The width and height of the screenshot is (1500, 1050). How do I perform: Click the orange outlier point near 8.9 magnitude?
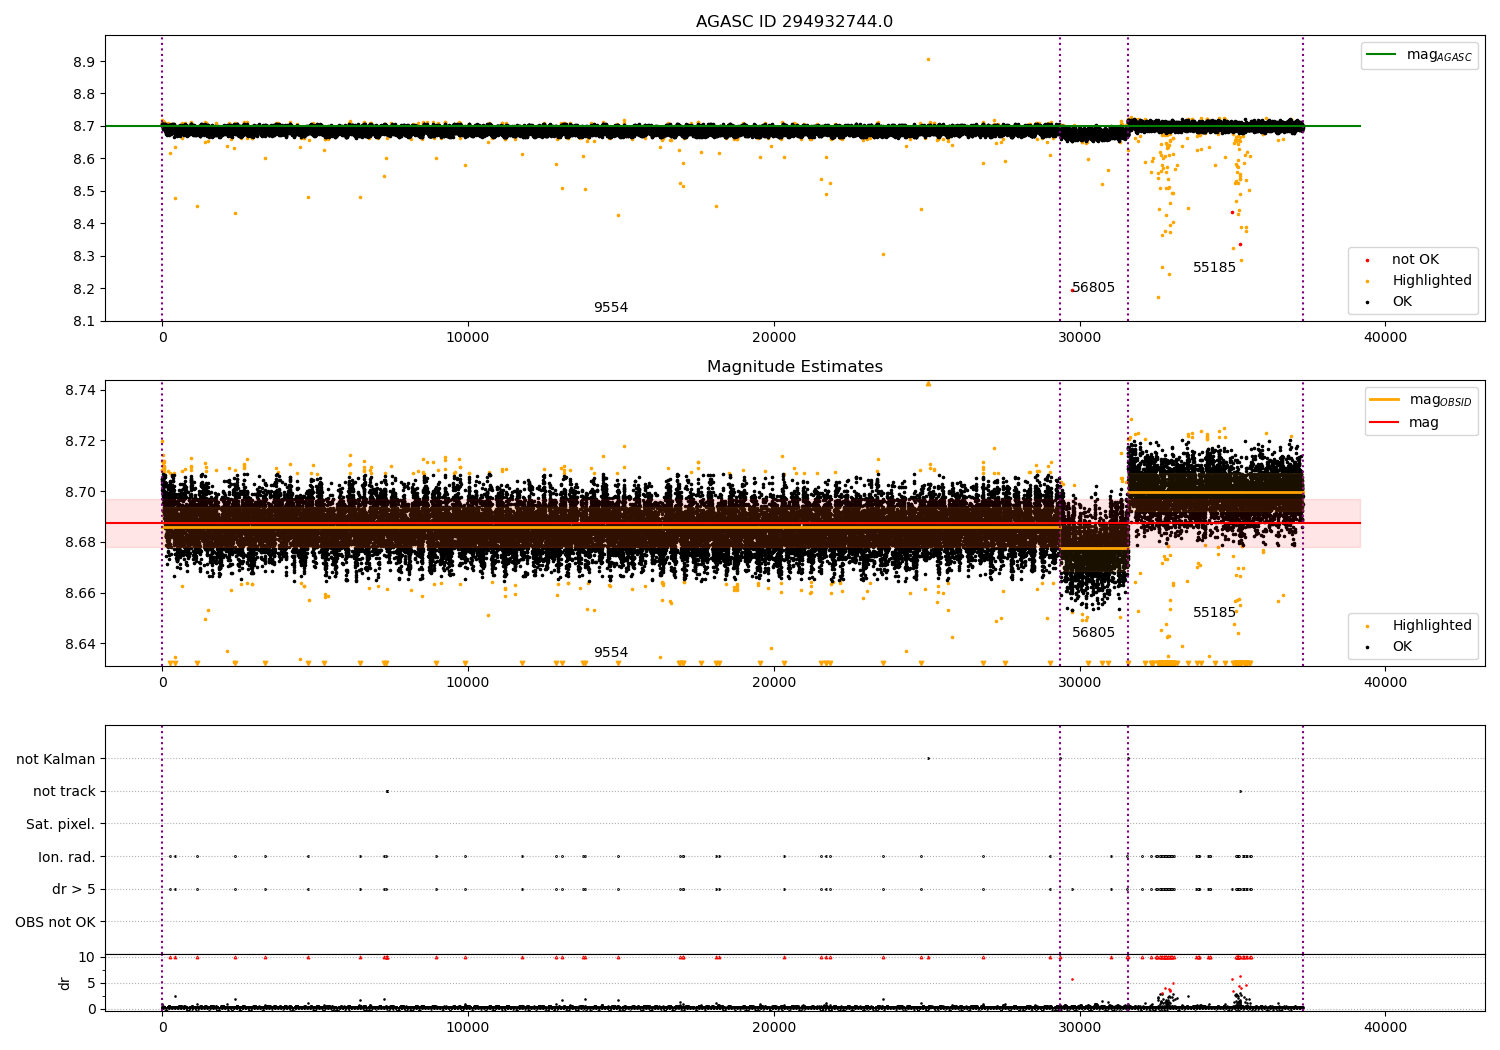928,59
